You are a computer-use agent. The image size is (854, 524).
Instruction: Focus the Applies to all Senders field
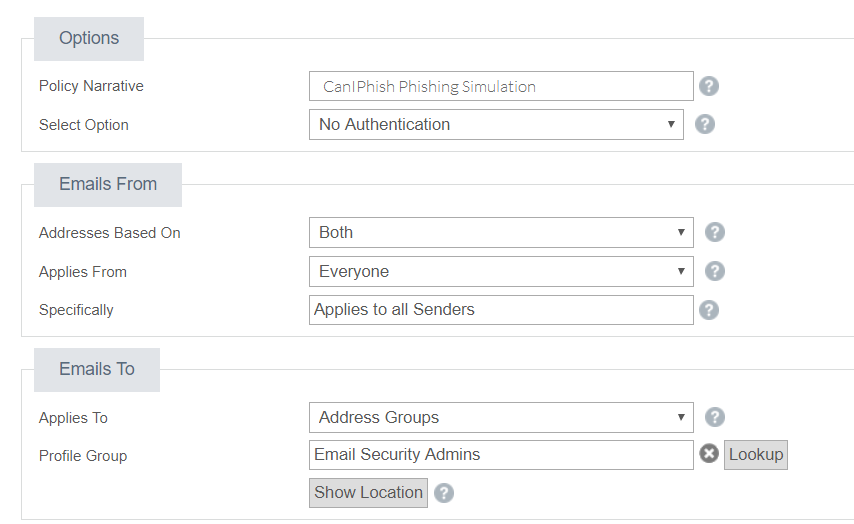[501, 310]
